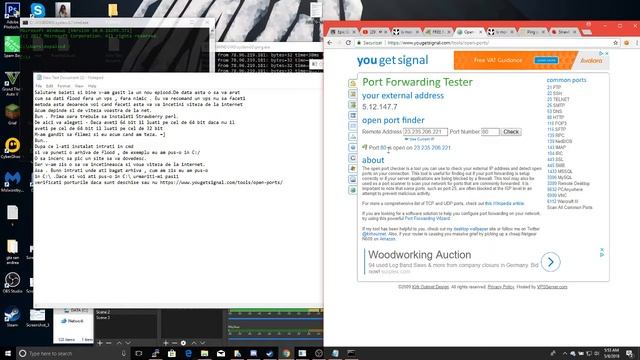Open Notepad View menu
Screen dimensions: 640x360
pyautogui.click(x=79, y=86)
